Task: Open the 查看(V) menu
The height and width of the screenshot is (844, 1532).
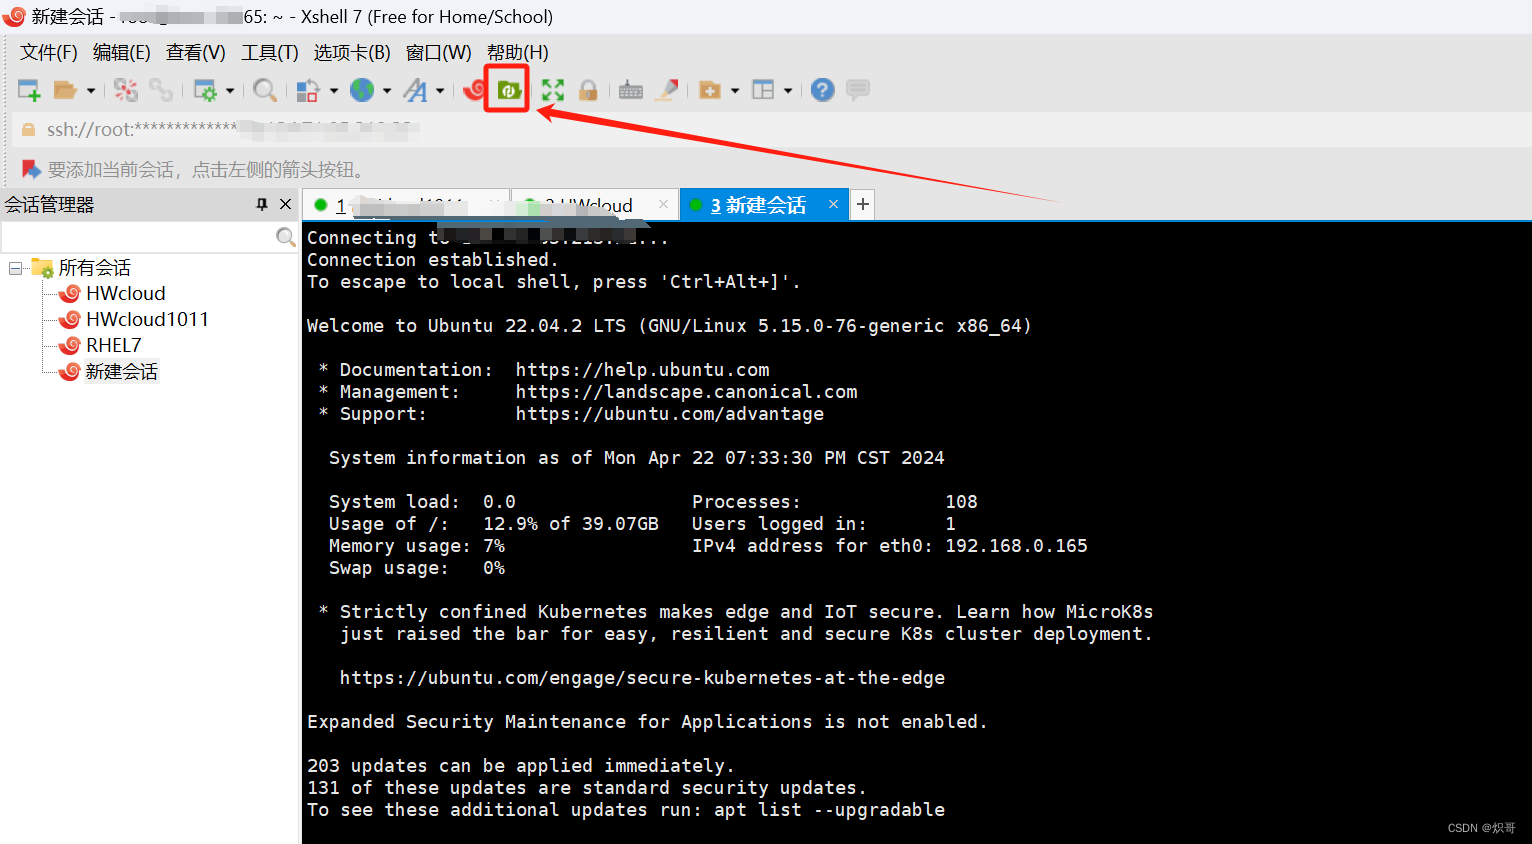Action: 196,52
